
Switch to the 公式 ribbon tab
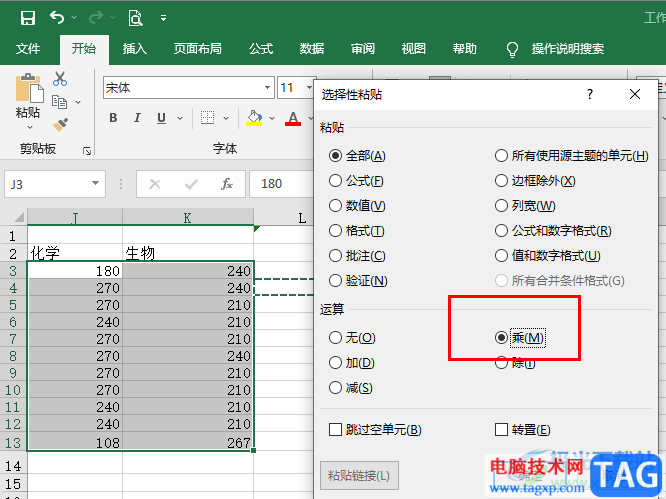coord(261,49)
